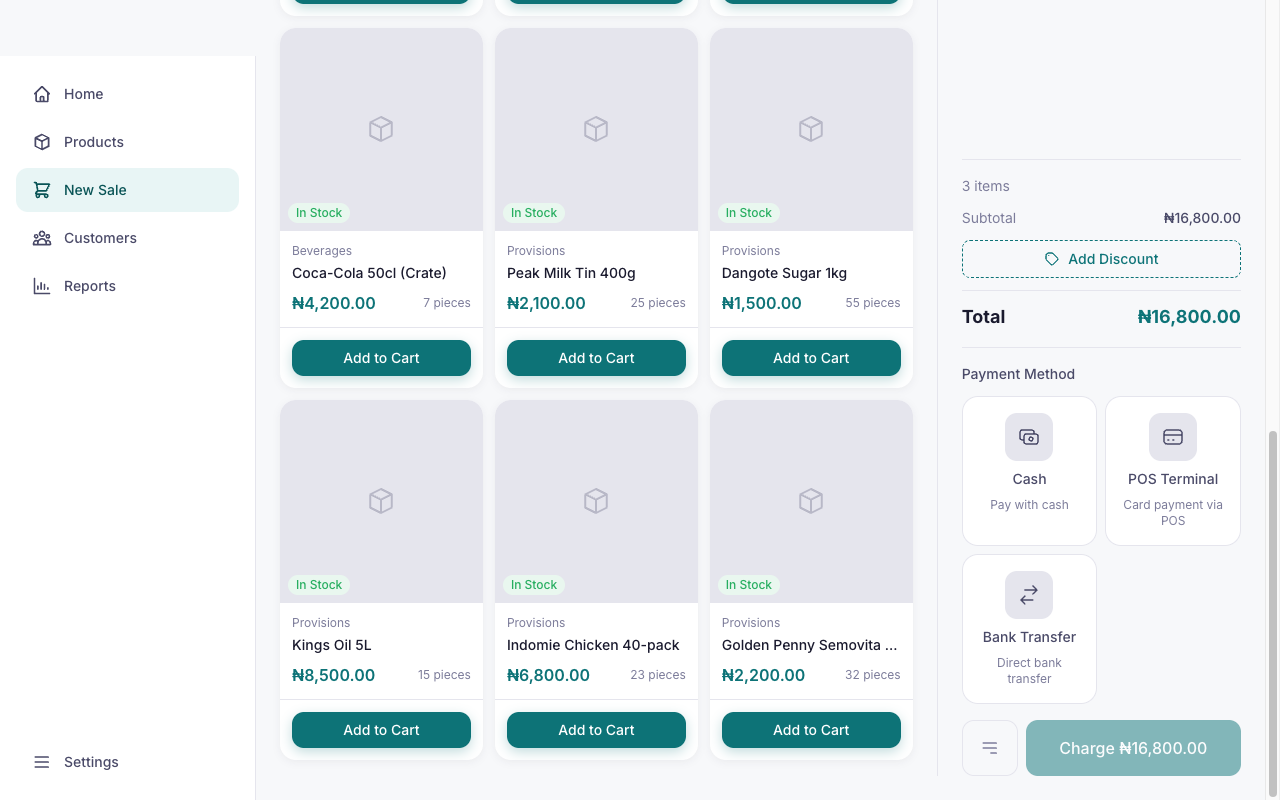Viewport: 1280px width, 800px height.
Task: Add Kings Oil 5L to cart
Action: pyautogui.click(x=381, y=730)
